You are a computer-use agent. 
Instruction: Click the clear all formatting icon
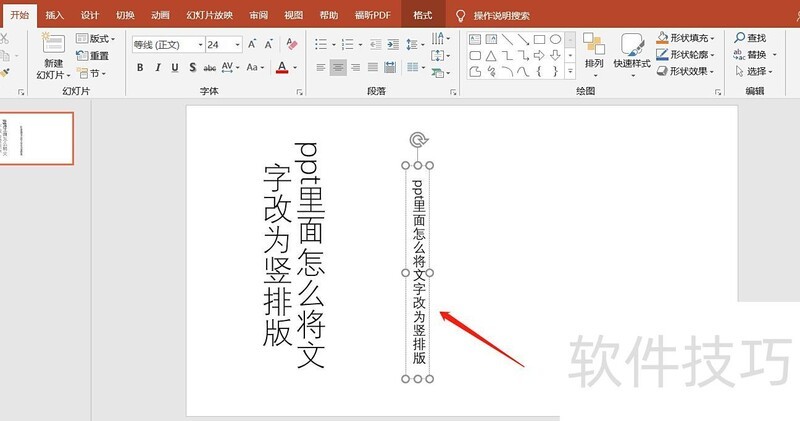[291, 45]
